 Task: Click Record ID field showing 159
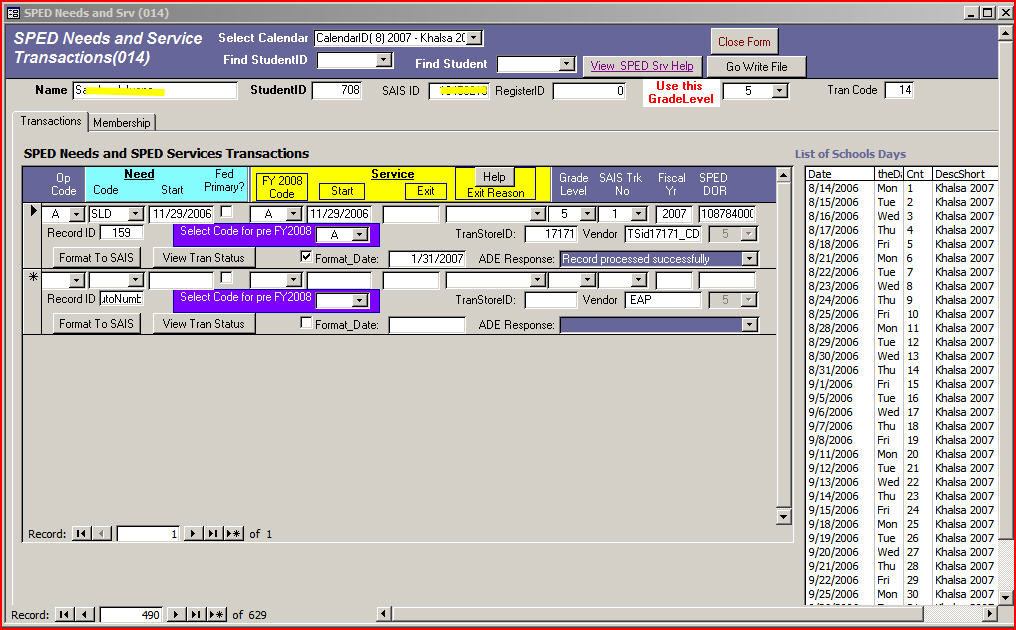coord(121,233)
